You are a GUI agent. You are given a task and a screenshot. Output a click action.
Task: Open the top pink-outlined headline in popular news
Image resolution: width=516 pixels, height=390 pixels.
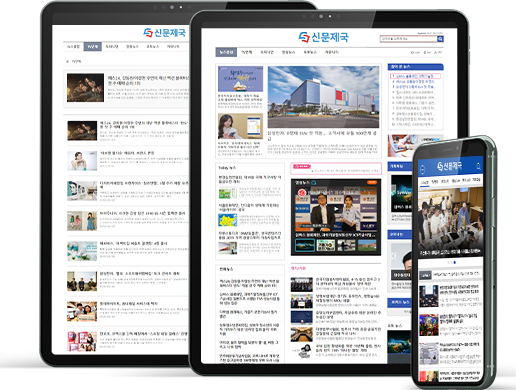415,76
